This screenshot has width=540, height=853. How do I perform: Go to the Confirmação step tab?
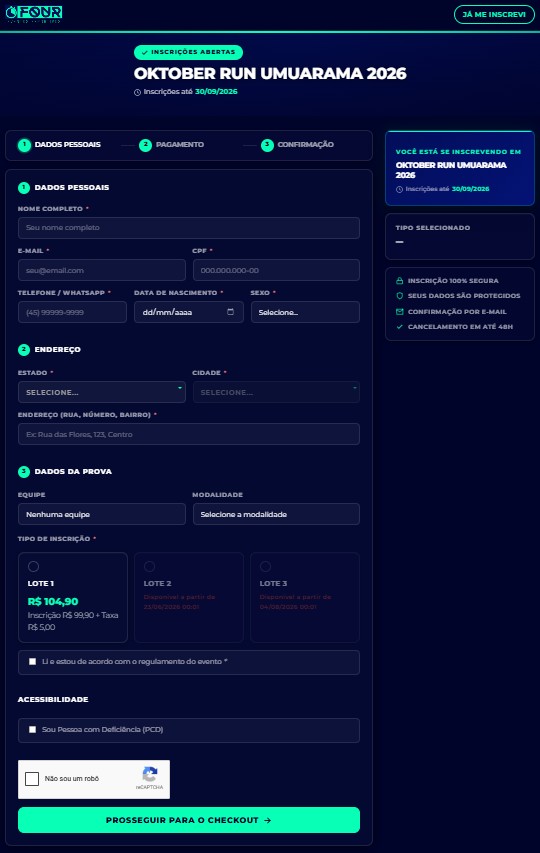(x=297, y=145)
